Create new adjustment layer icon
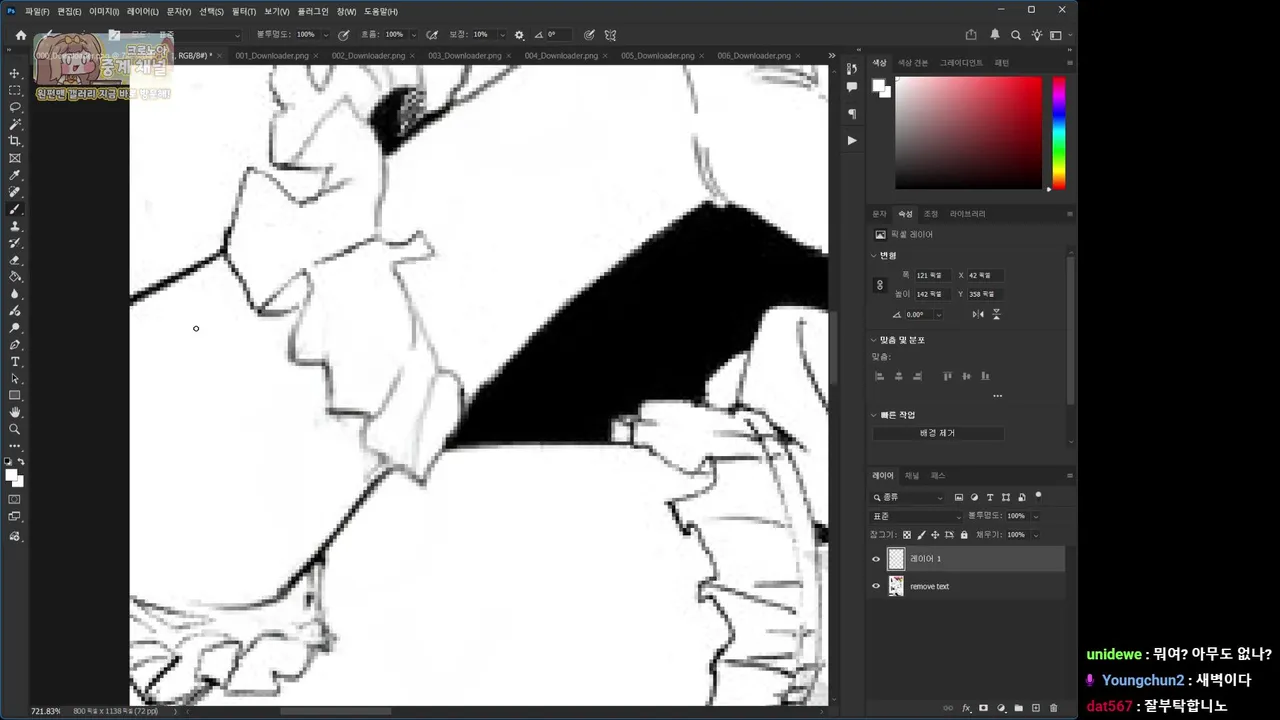This screenshot has width=1280, height=720. click(x=1001, y=708)
